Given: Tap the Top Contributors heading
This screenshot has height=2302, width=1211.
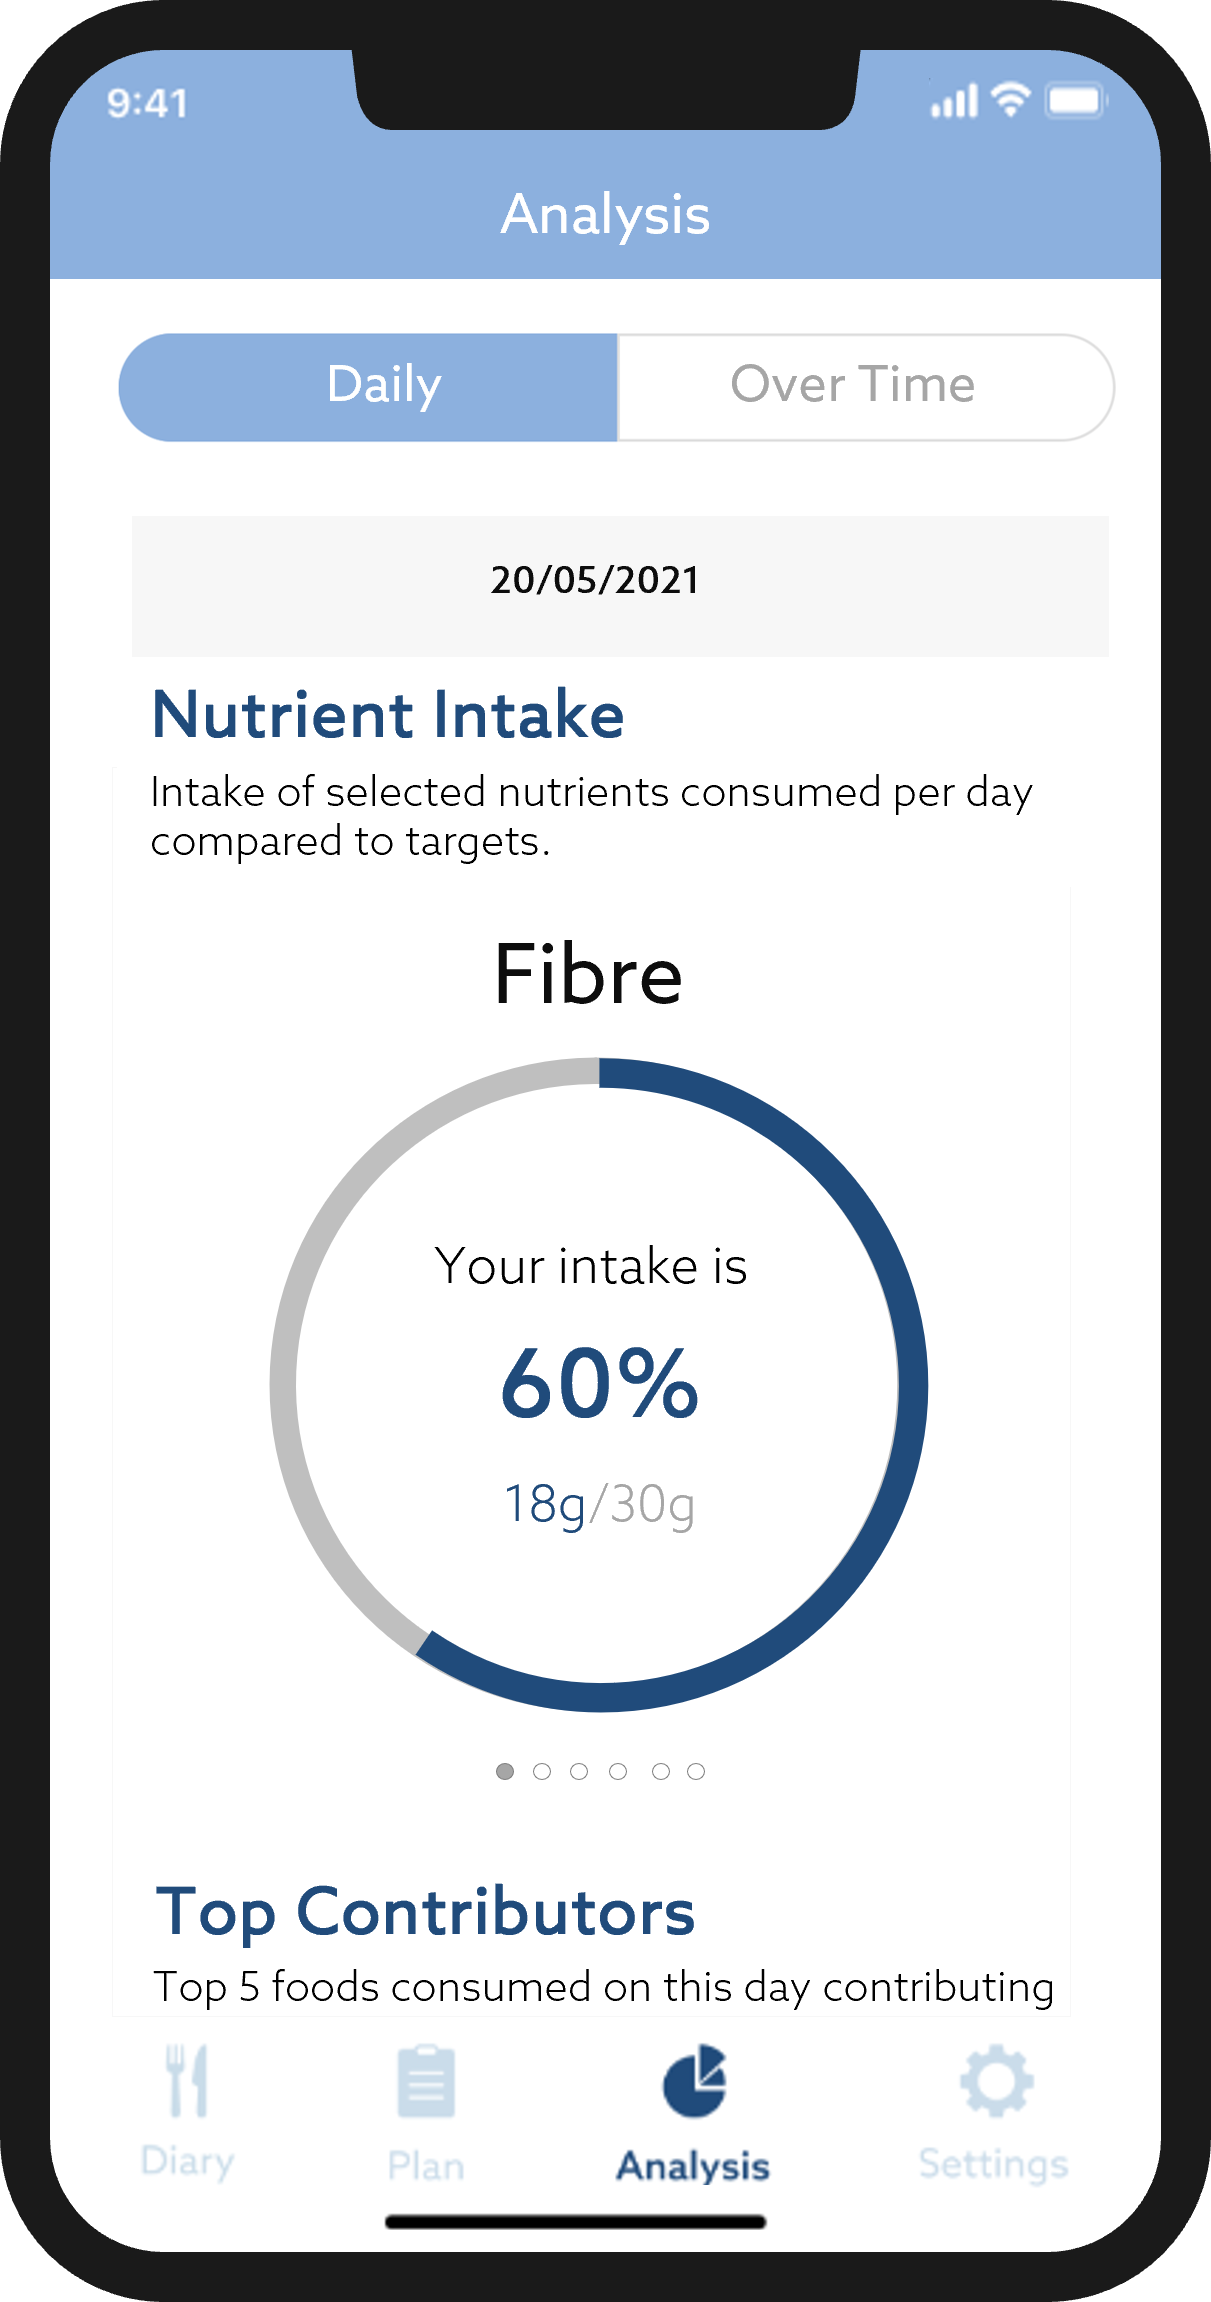Looking at the screenshot, I should pyautogui.click(x=425, y=1912).
